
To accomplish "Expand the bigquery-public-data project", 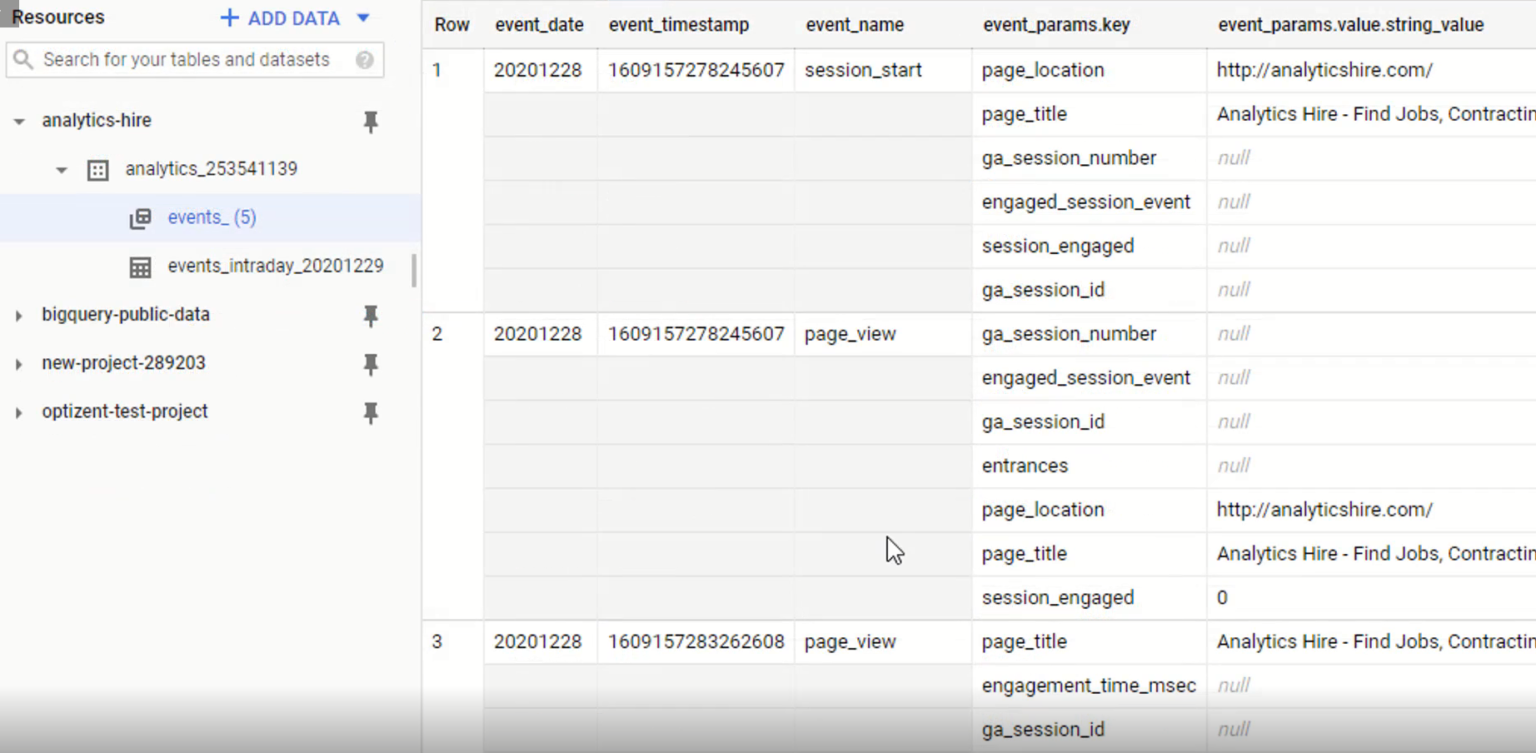I will click(x=17, y=314).
